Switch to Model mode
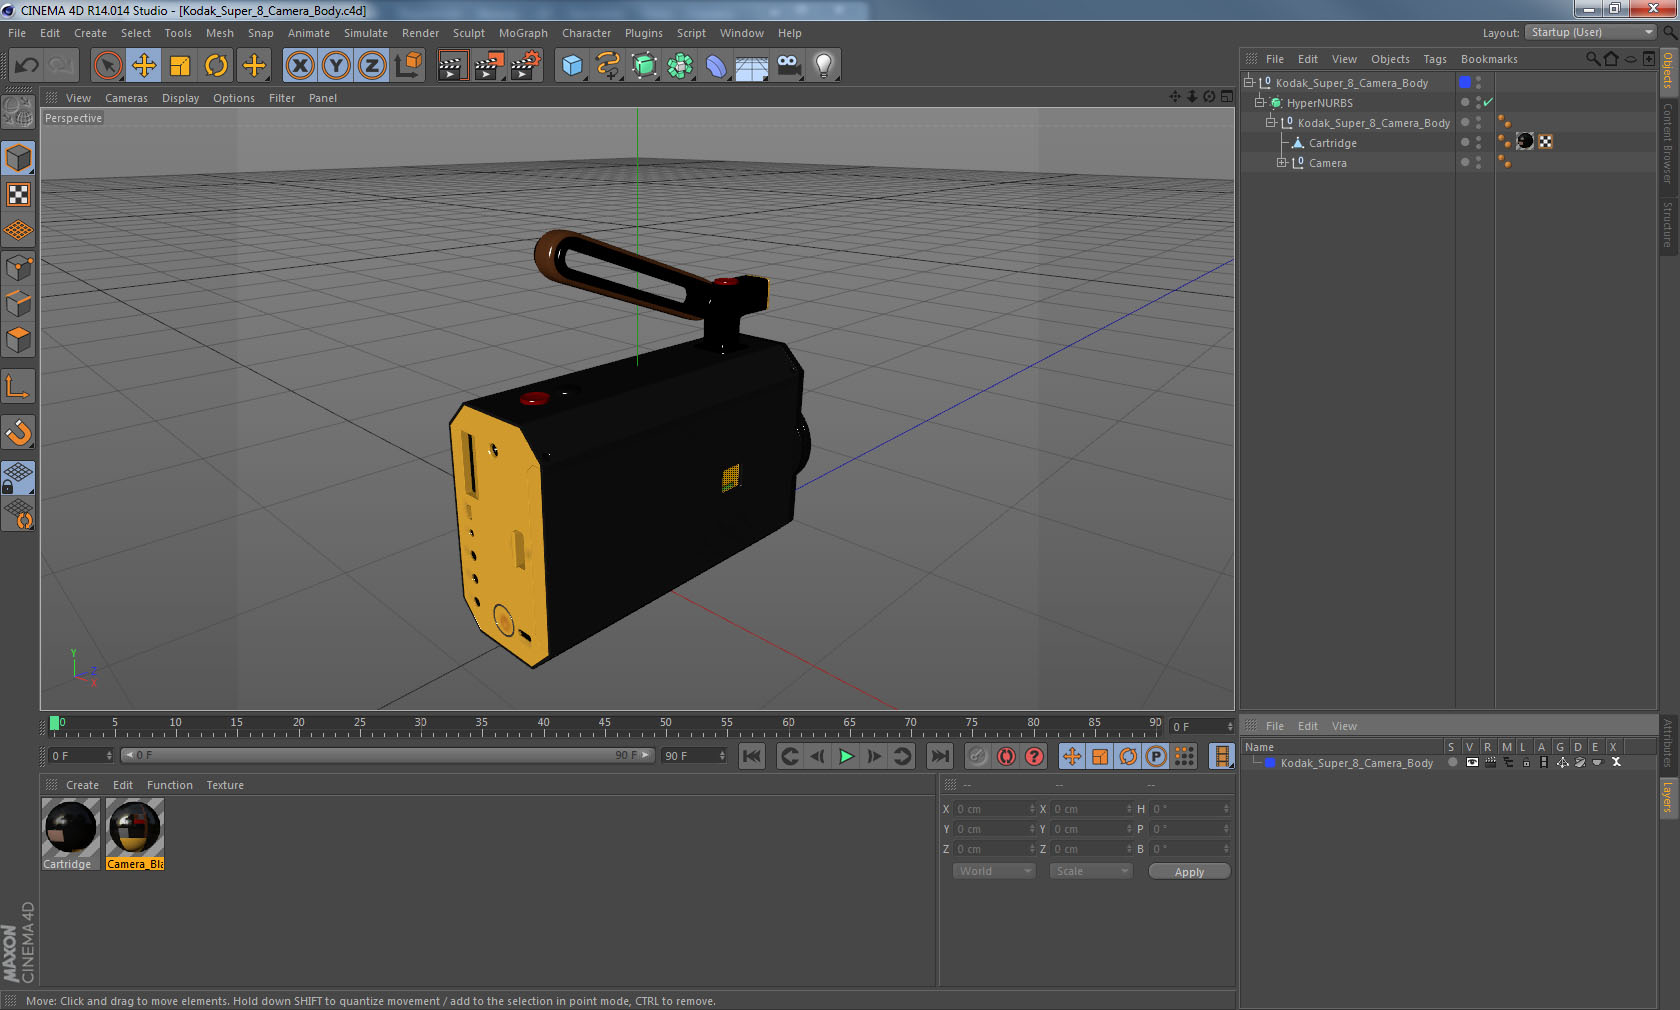This screenshot has height=1010, width=1680. (18, 158)
